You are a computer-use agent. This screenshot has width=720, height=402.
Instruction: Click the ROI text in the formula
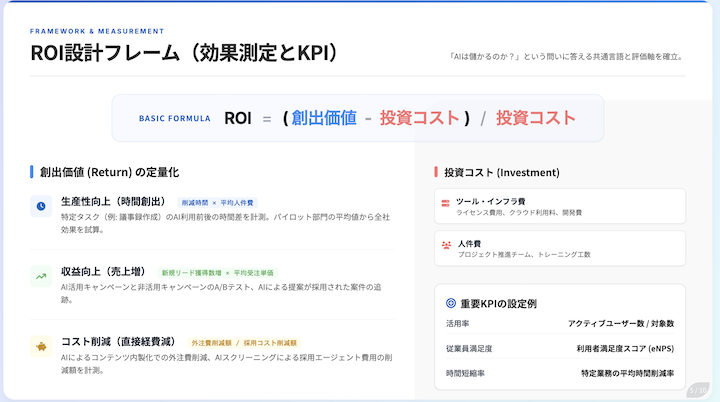(238, 119)
